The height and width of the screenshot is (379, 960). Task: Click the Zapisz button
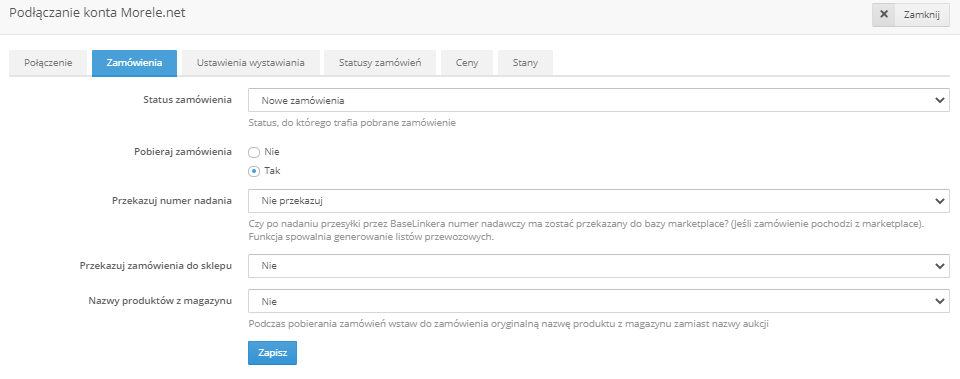pyautogui.click(x=272, y=353)
